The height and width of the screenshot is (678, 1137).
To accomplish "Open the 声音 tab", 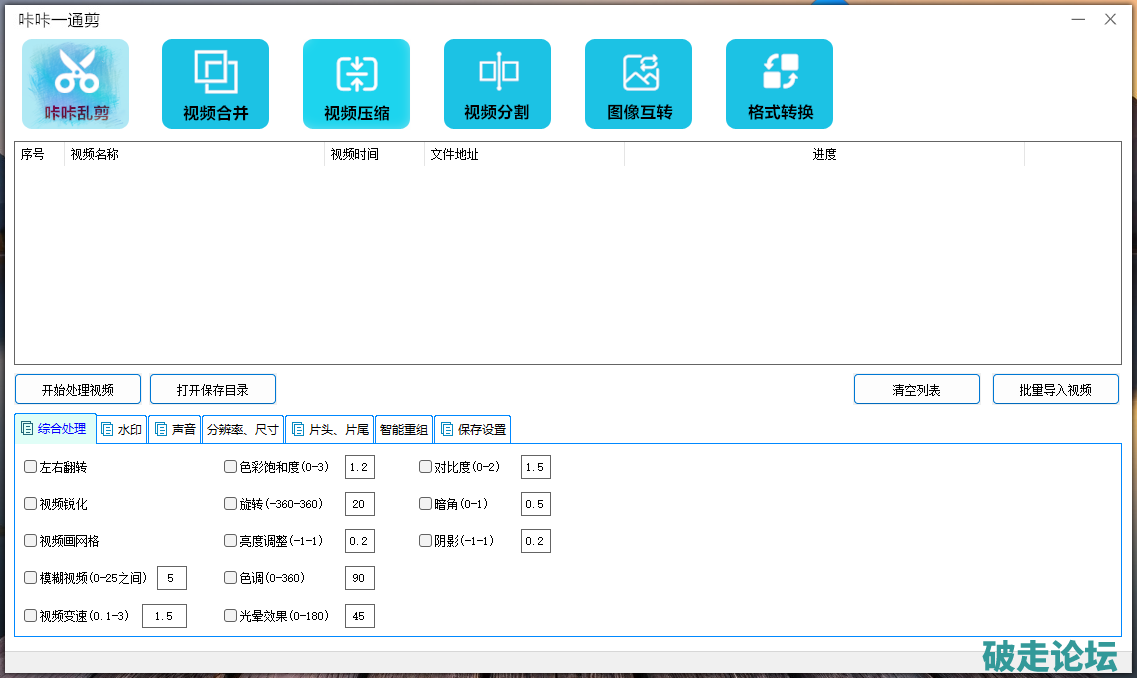I will pyautogui.click(x=175, y=430).
